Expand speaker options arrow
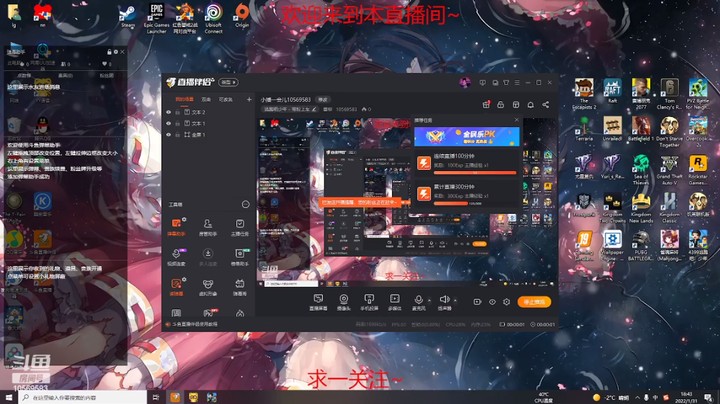The height and width of the screenshot is (404, 720). [455, 300]
